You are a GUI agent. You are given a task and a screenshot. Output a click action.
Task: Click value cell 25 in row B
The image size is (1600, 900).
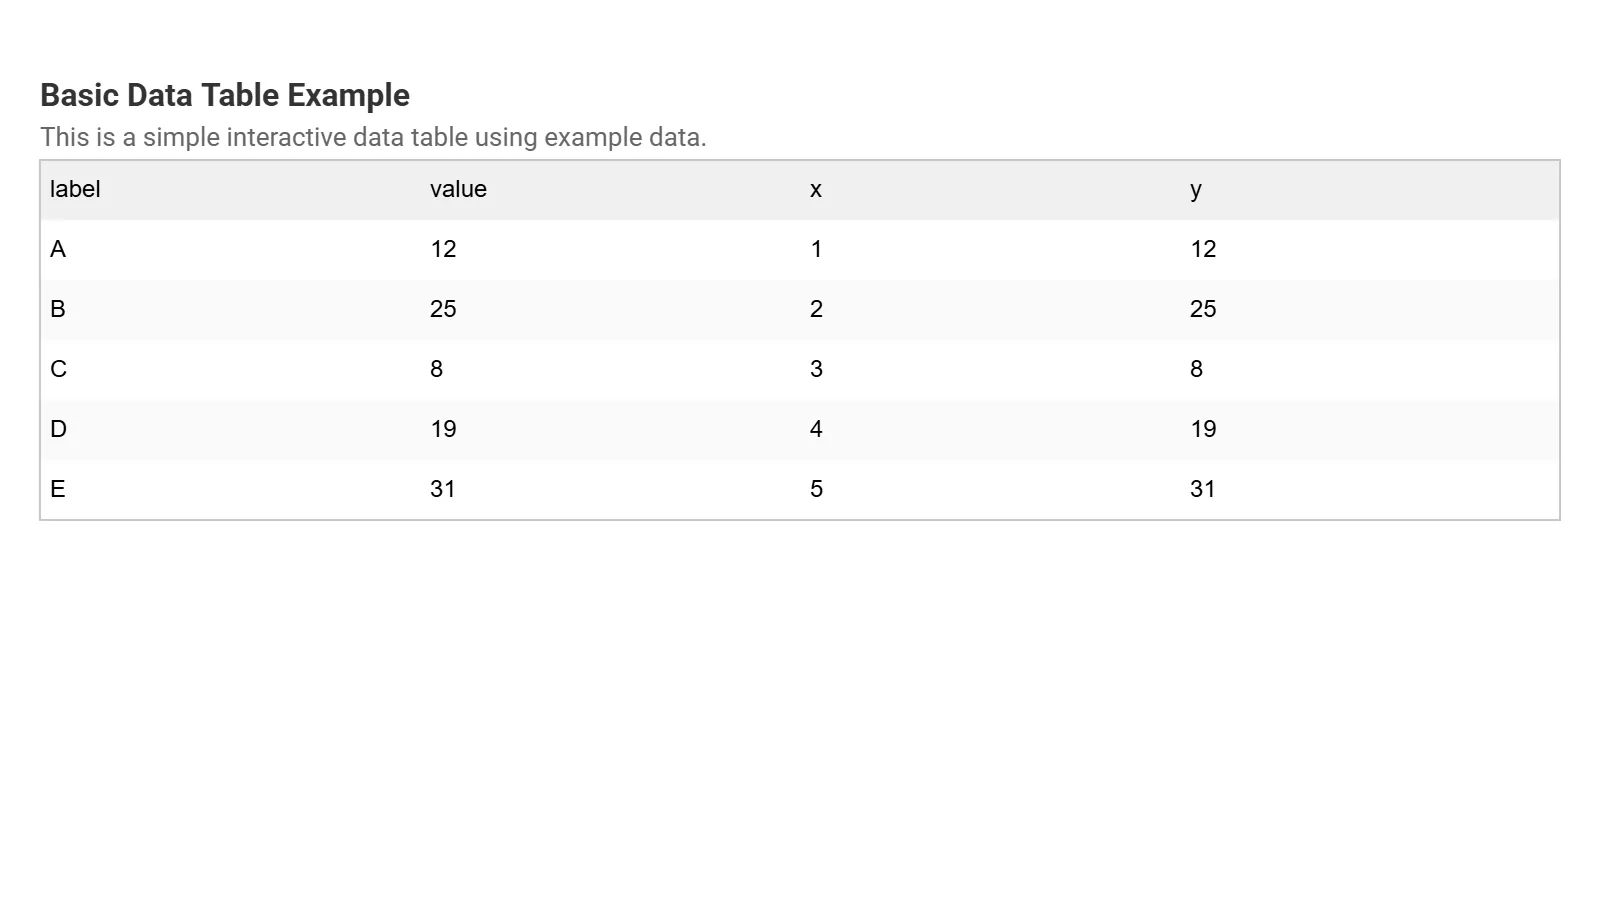(x=443, y=310)
